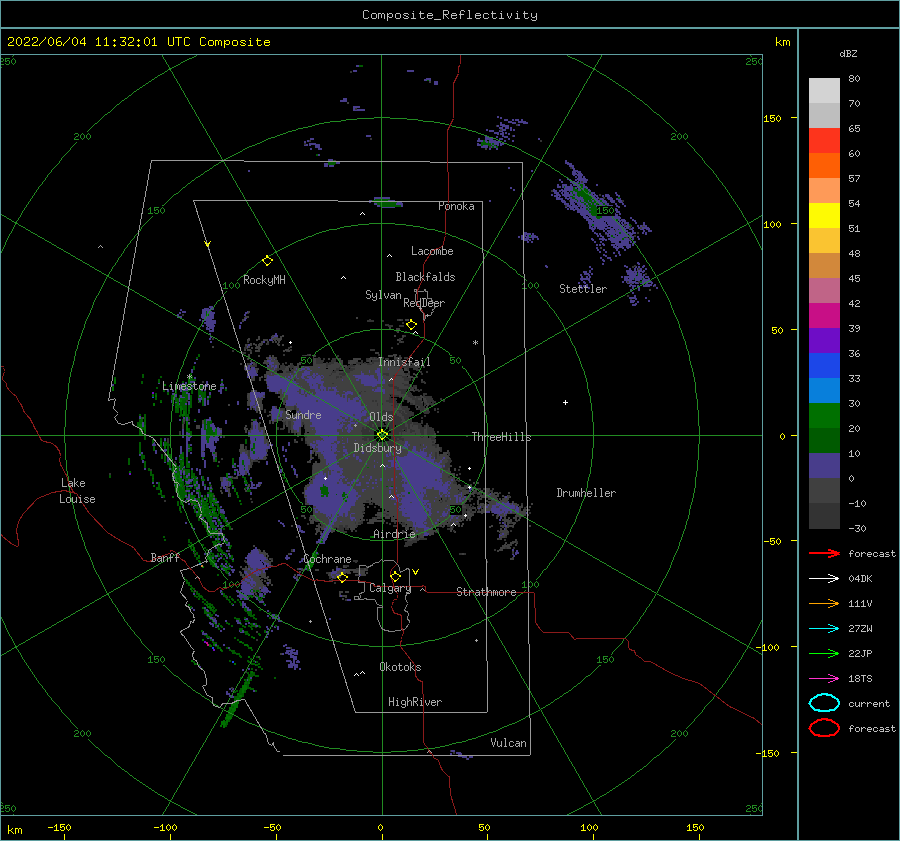Select the Lacombe label
This screenshot has height=841, width=900.
(432, 251)
